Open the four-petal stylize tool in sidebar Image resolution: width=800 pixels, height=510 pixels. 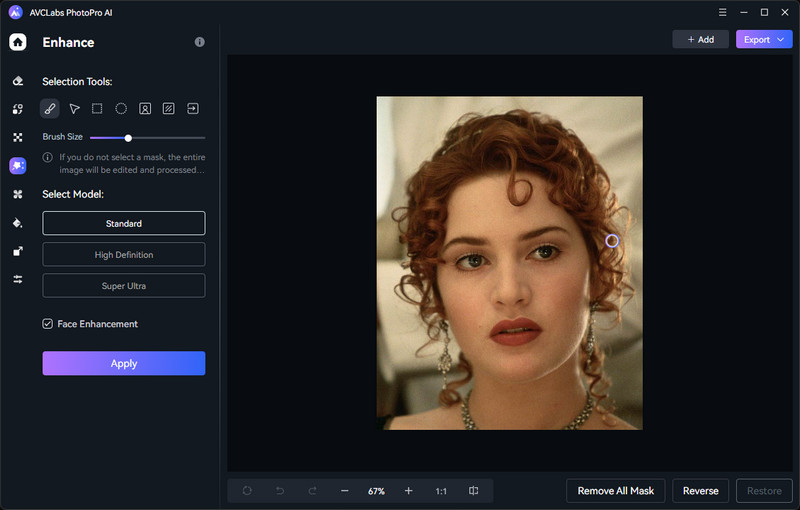pyautogui.click(x=18, y=194)
